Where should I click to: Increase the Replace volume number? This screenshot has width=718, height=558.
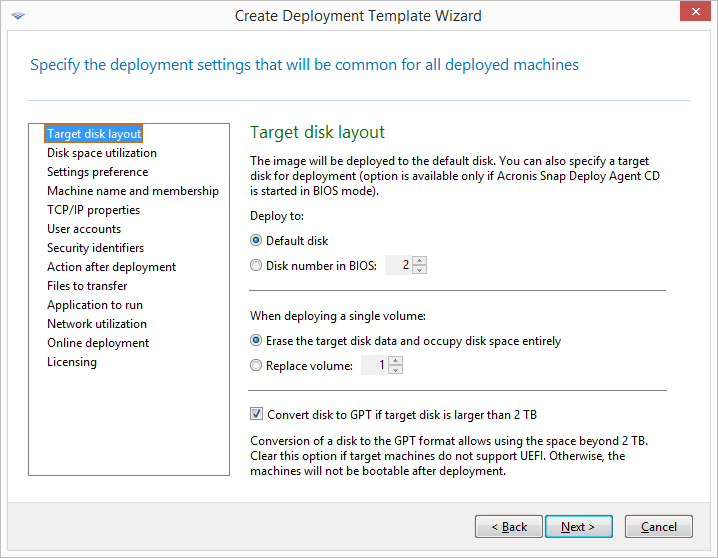(x=396, y=361)
